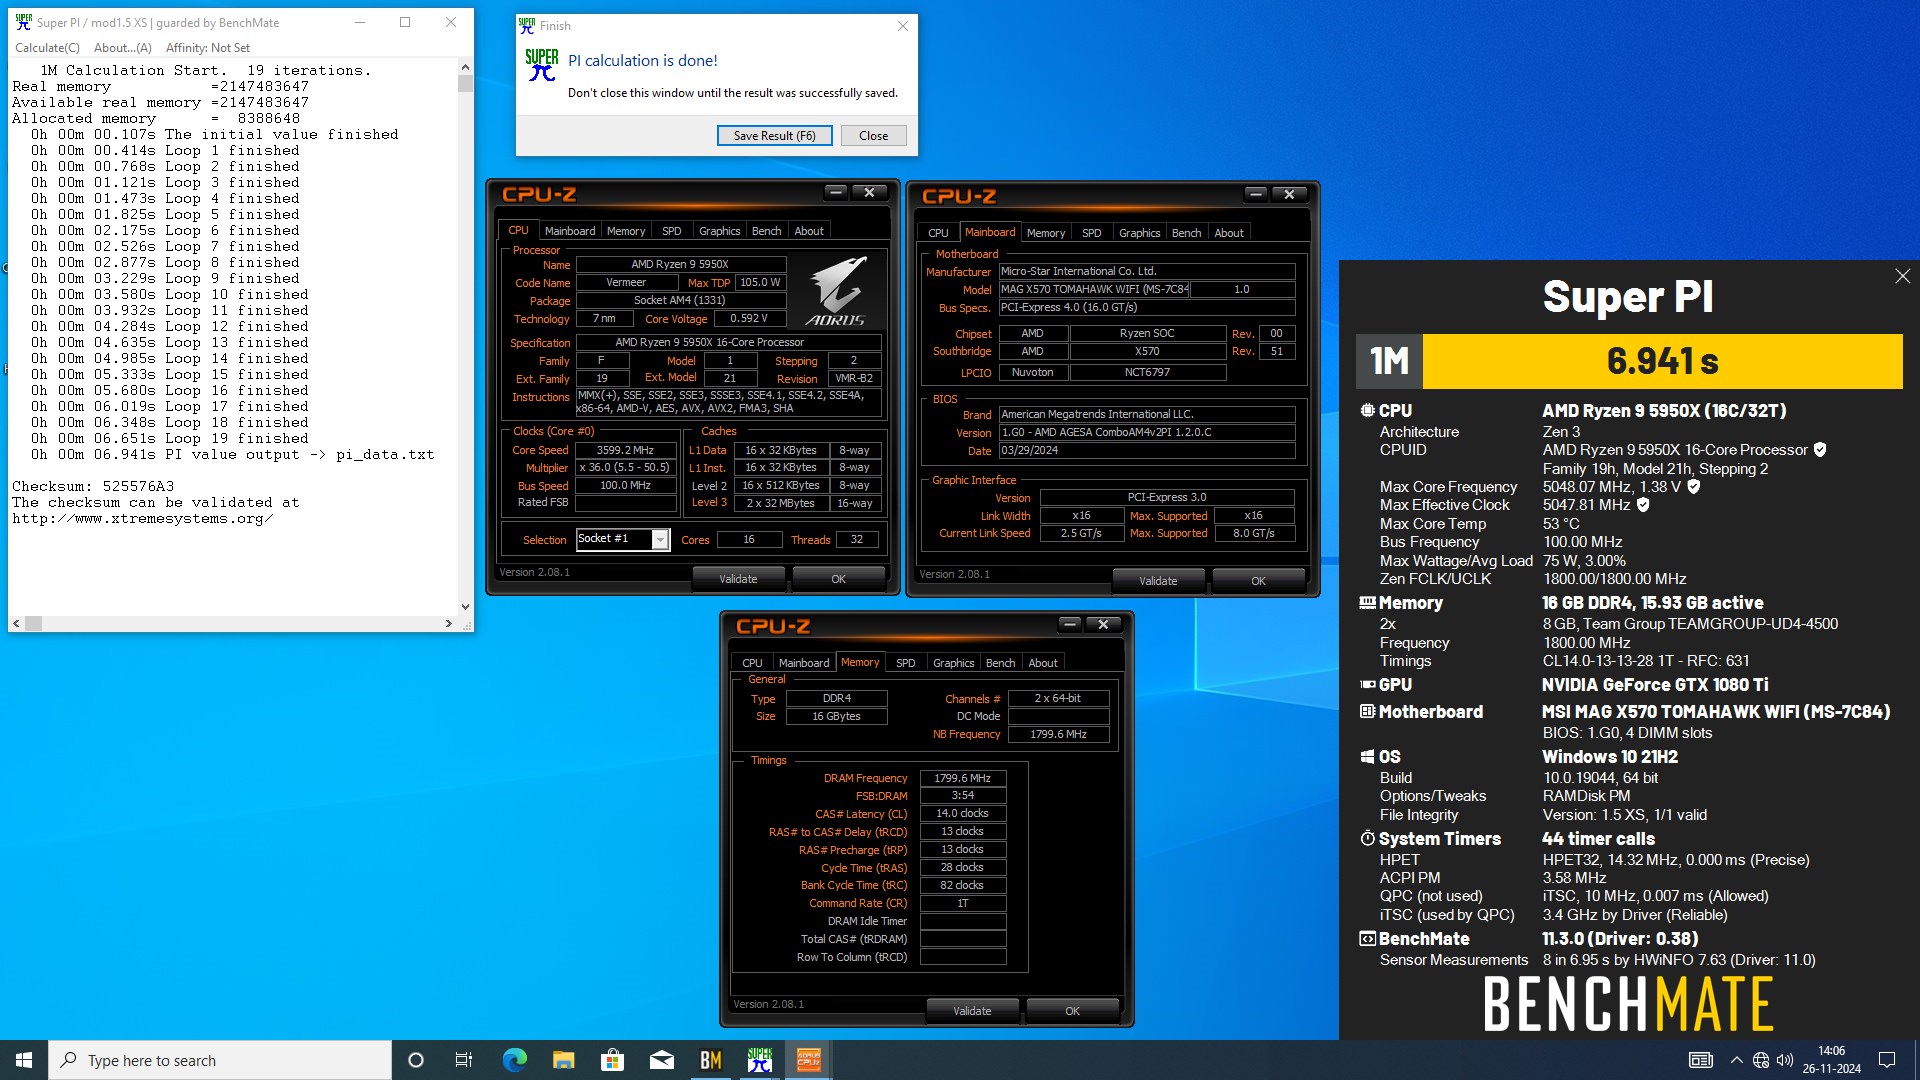
Task: Click the Super PI title bar icon
Action: [23, 22]
